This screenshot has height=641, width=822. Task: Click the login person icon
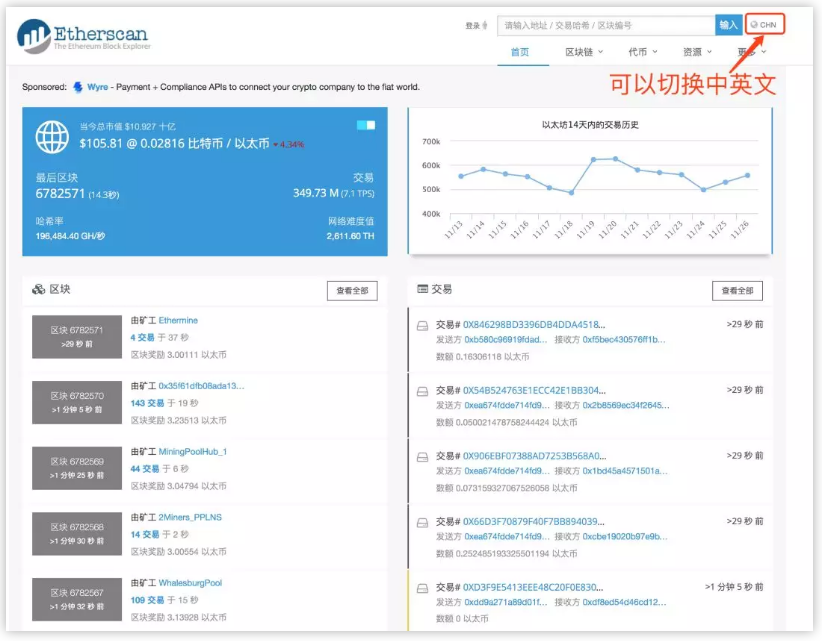(485, 25)
